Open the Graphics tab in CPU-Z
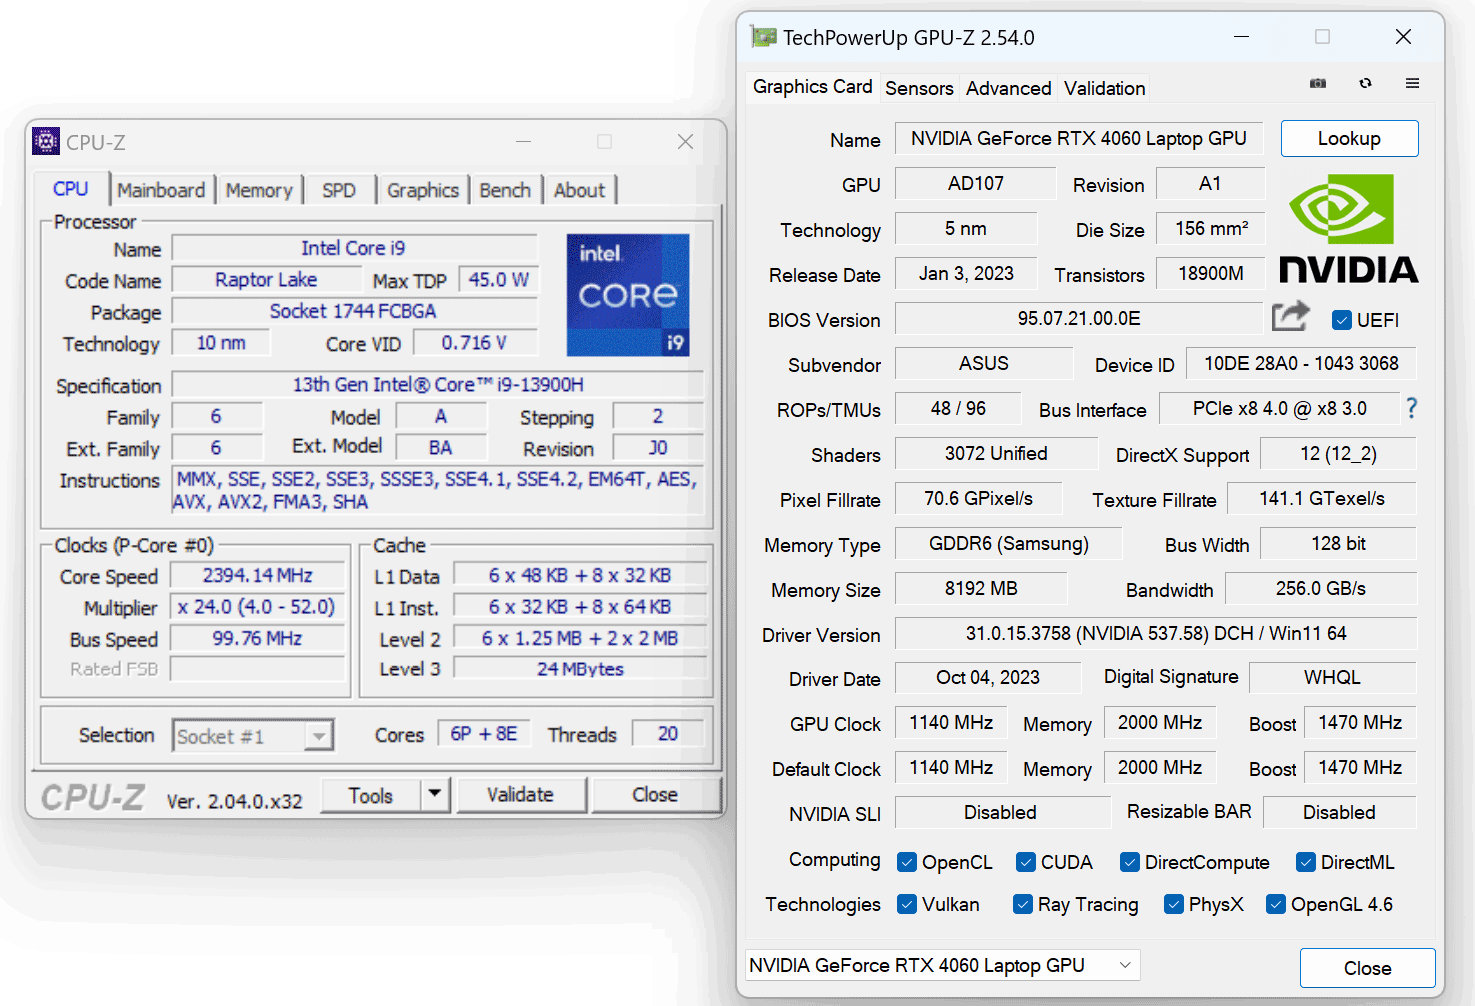Image resolution: width=1475 pixels, height=1006 pixels. [423, 190]
